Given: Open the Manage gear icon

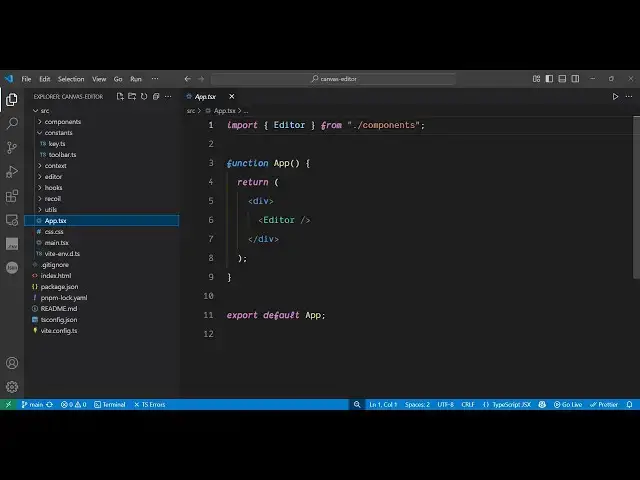Looking at the screenshot, I should (12, 387).
